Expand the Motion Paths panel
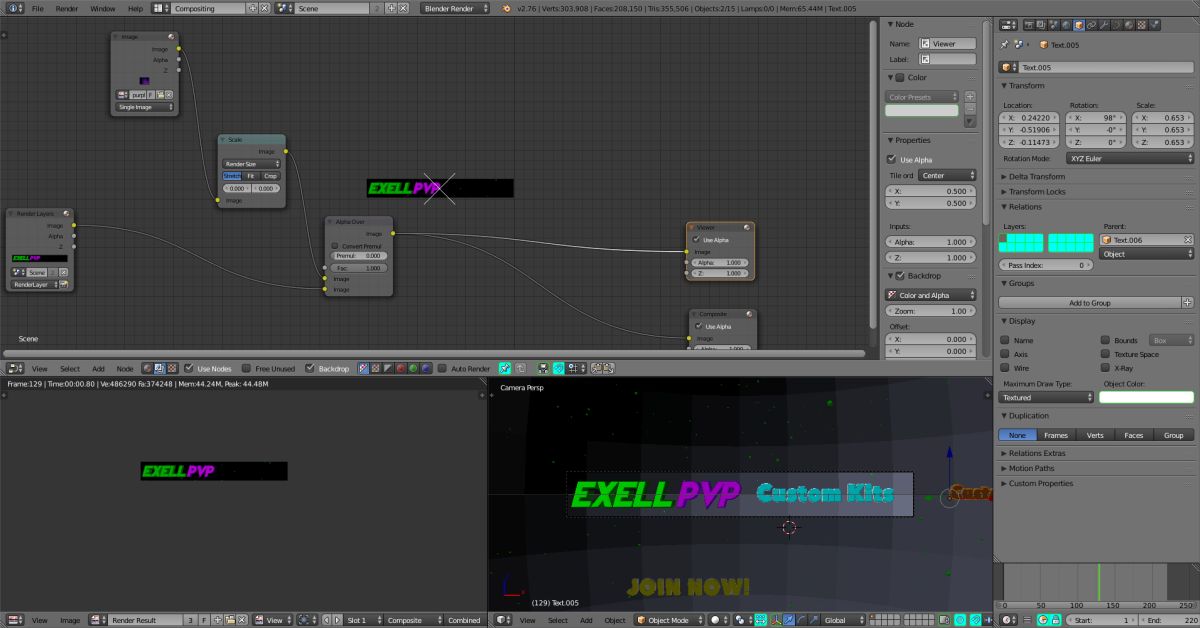This screenshot has width=1200, height=628. coord(1031,468)
